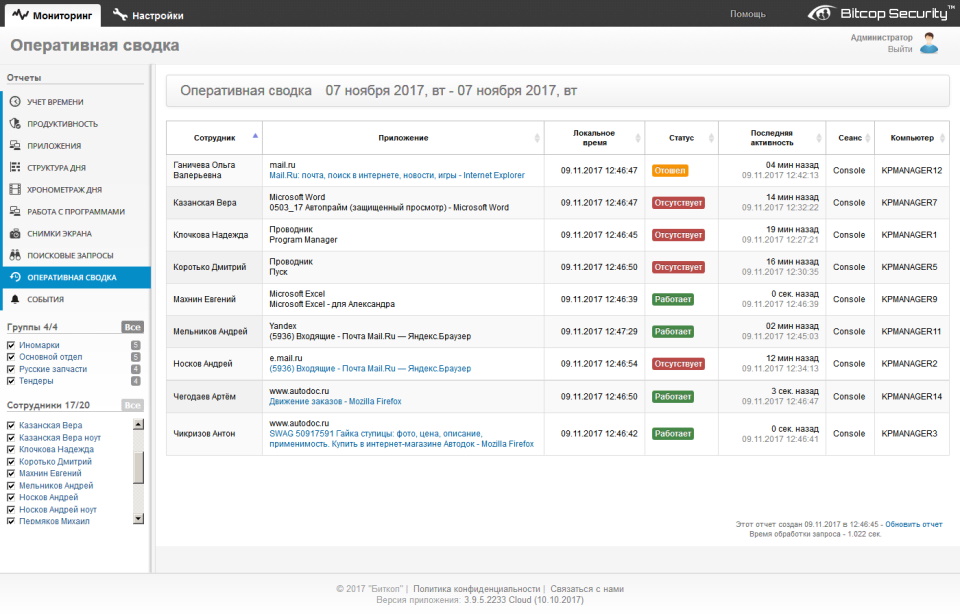Toggle the Тендеры group checkbox
Image resolution: width=960 pixels, height=616 pixels.
point(11,381)
